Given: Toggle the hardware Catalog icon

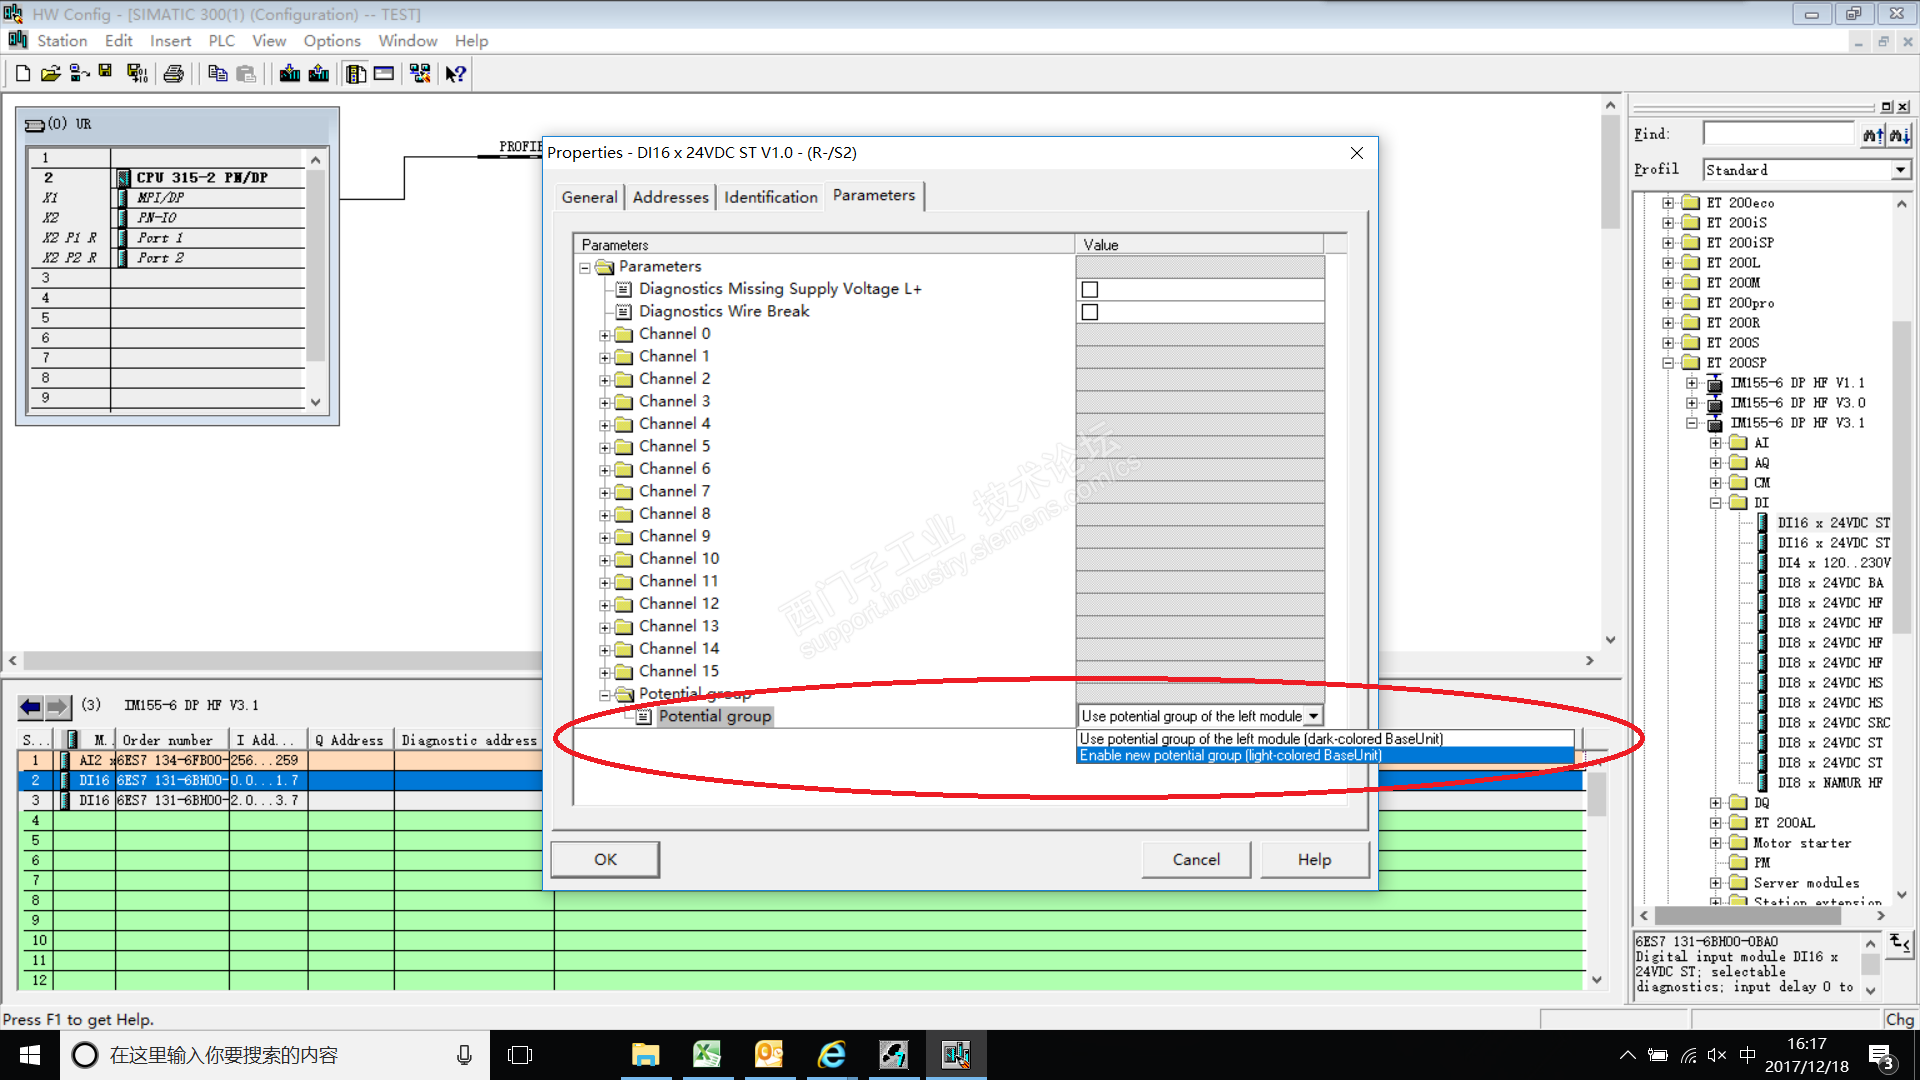Looking at the screenshot, I should click(x=355, y=73).
